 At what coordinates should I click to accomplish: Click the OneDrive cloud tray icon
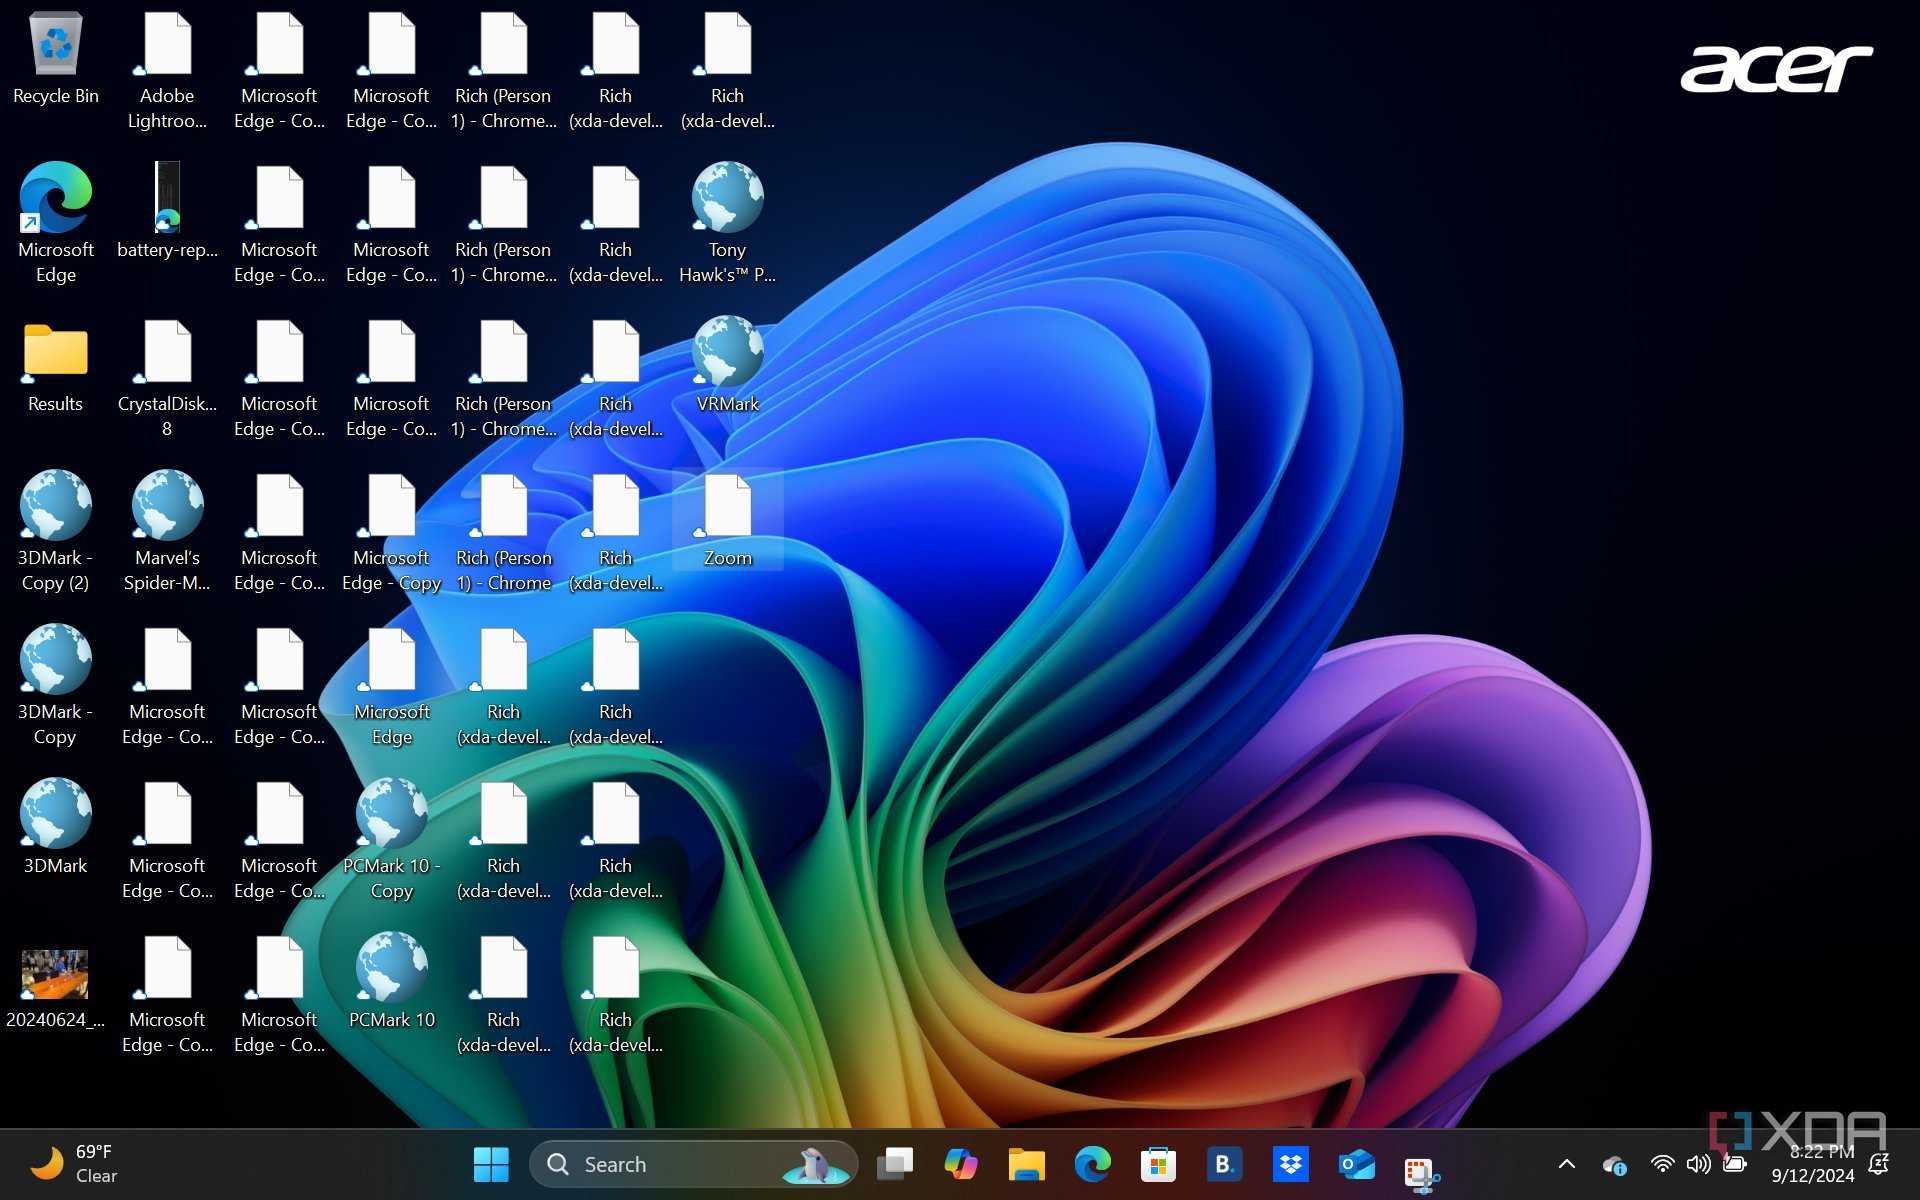(x=1614, y=1165)
